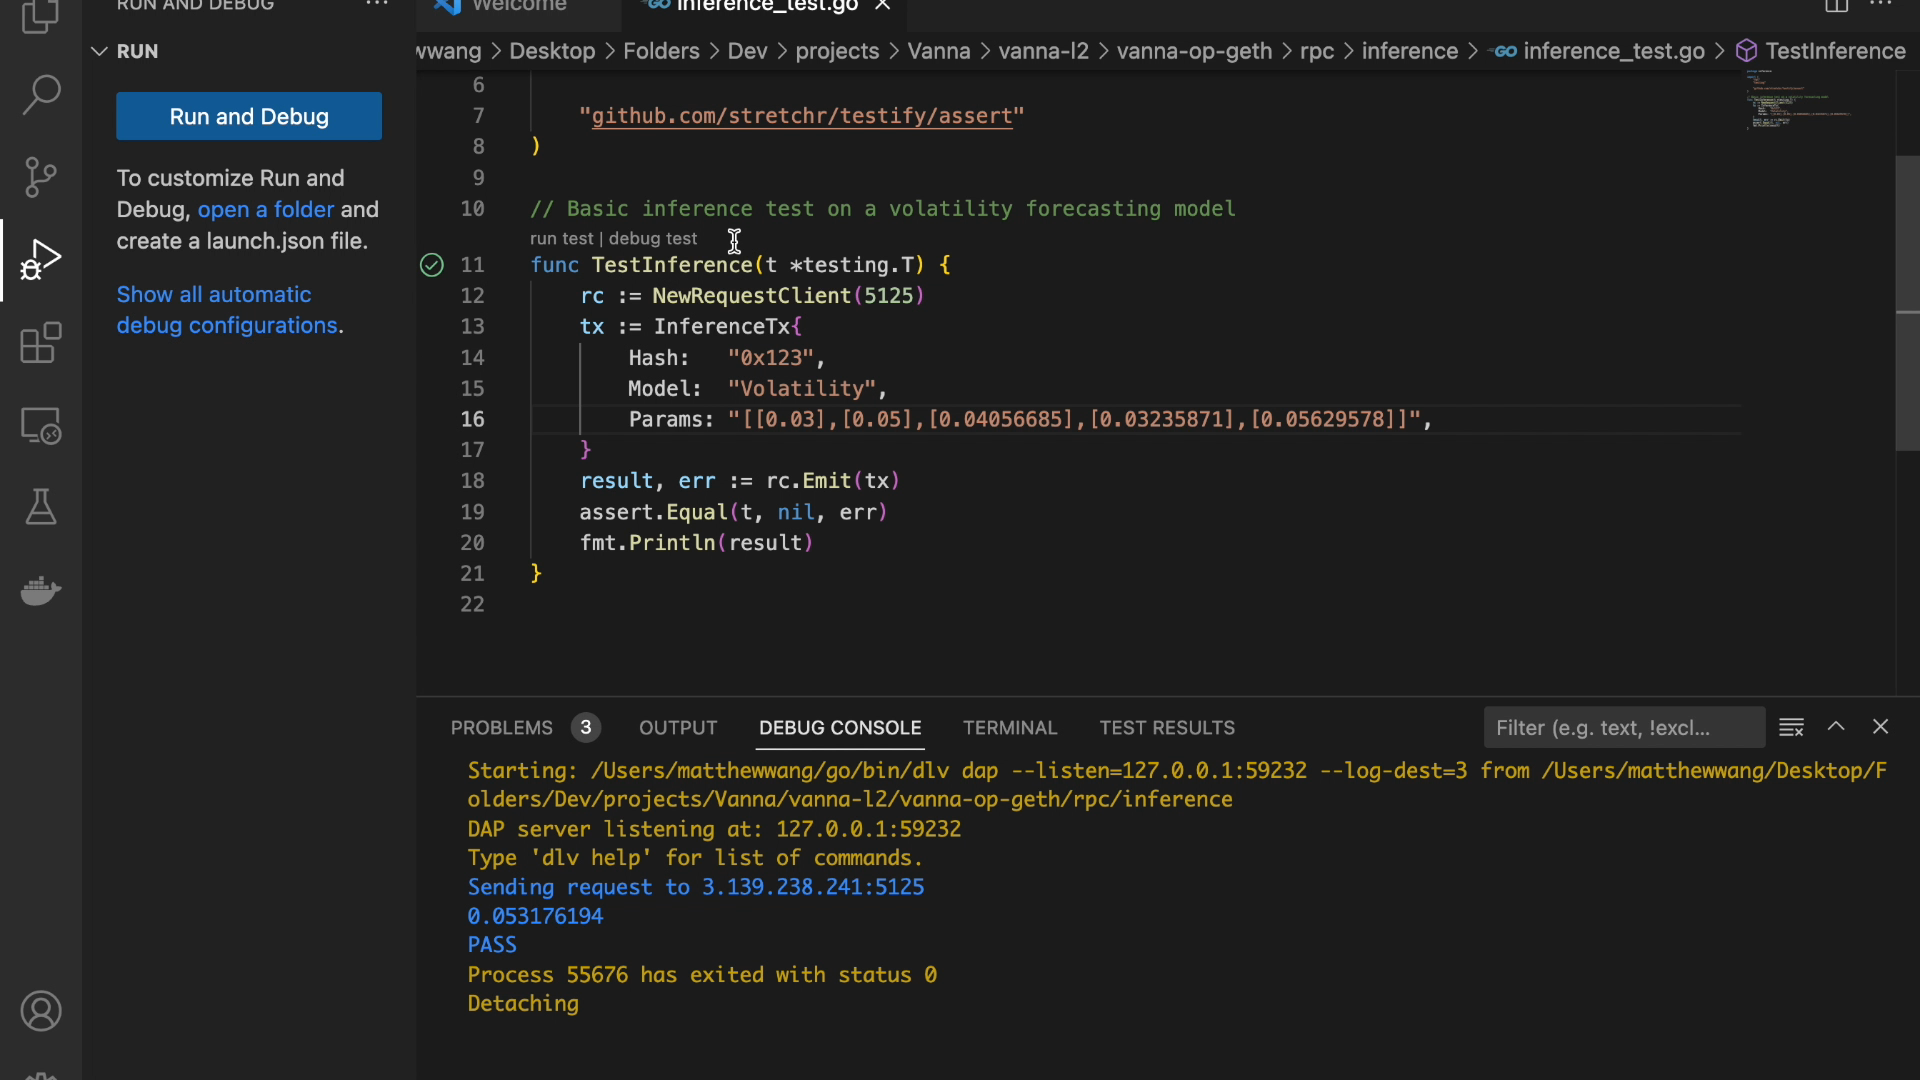
Task: Click the 'debug test' code lens
Action: point(653,238)
